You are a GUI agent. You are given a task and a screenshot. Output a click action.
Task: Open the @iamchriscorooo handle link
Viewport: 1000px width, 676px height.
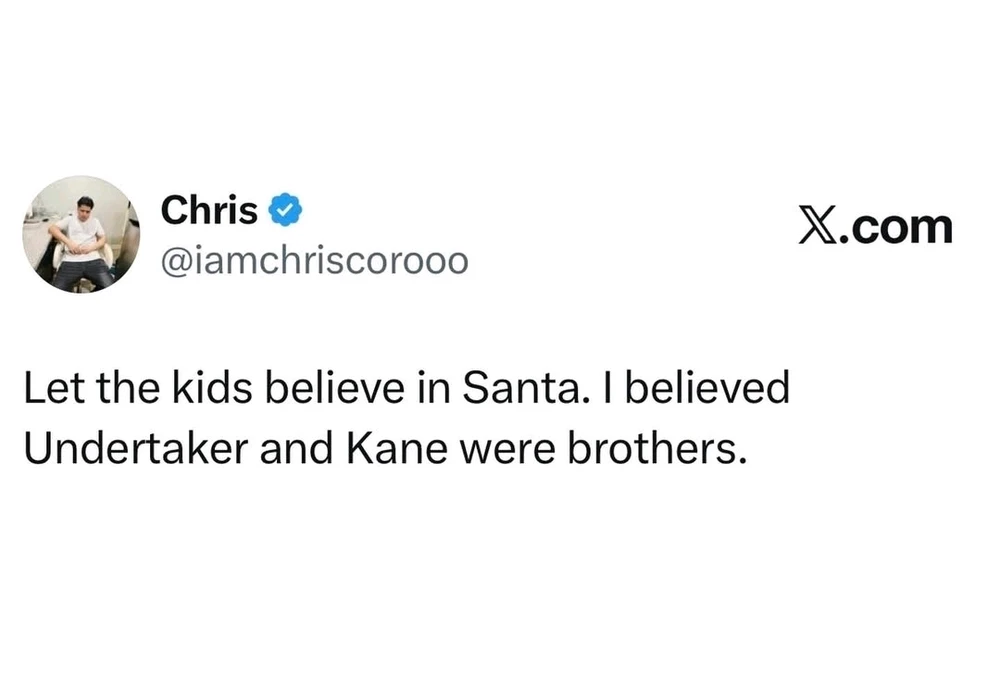pyautogui.click(x=313, y=261)
